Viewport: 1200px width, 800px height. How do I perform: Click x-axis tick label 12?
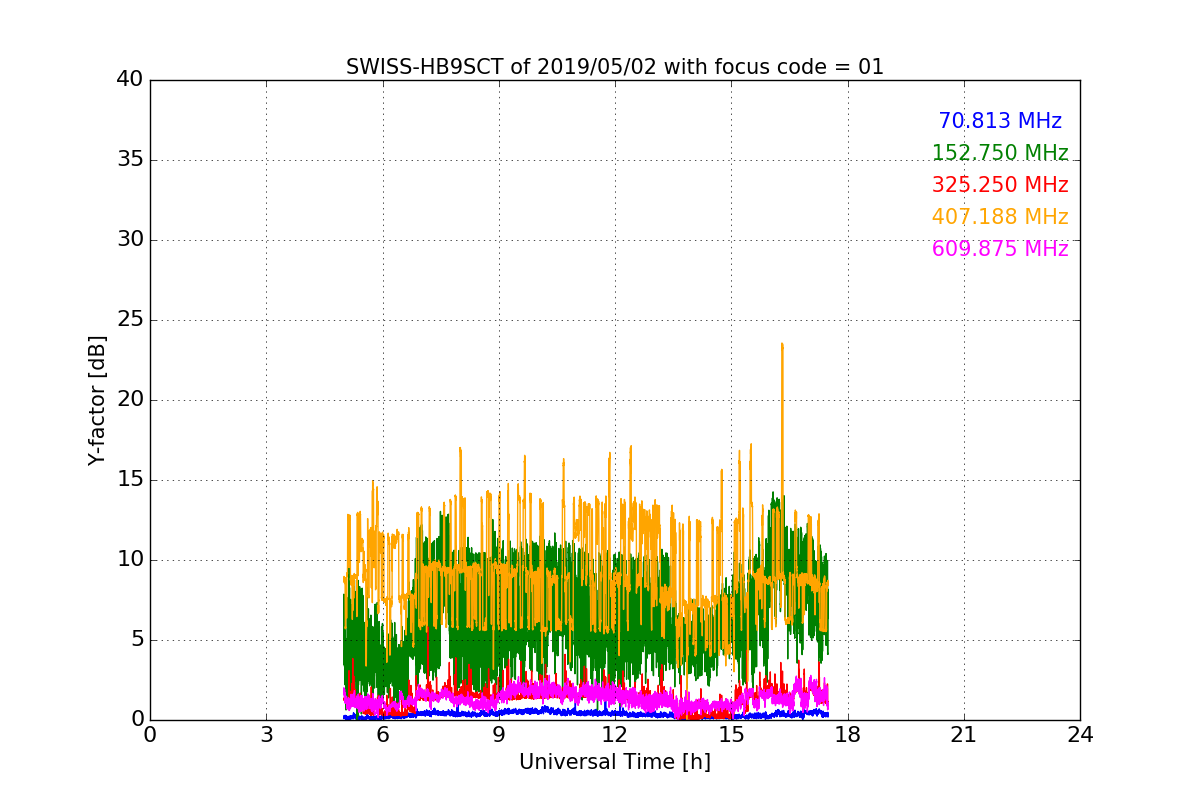click(615, 734)
